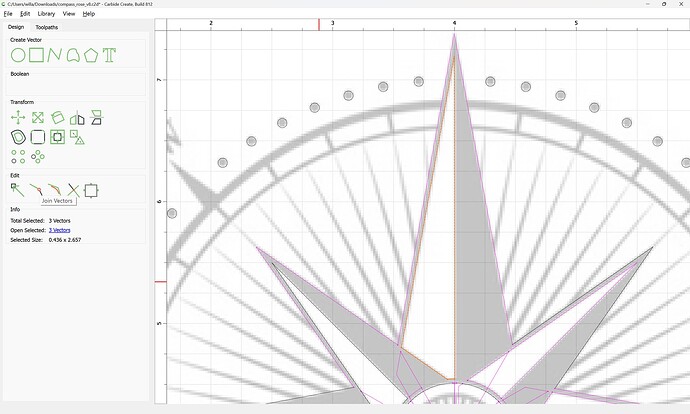Activate the Text tool
Viewport: 690px width, 414px height.
pos(109,55)
